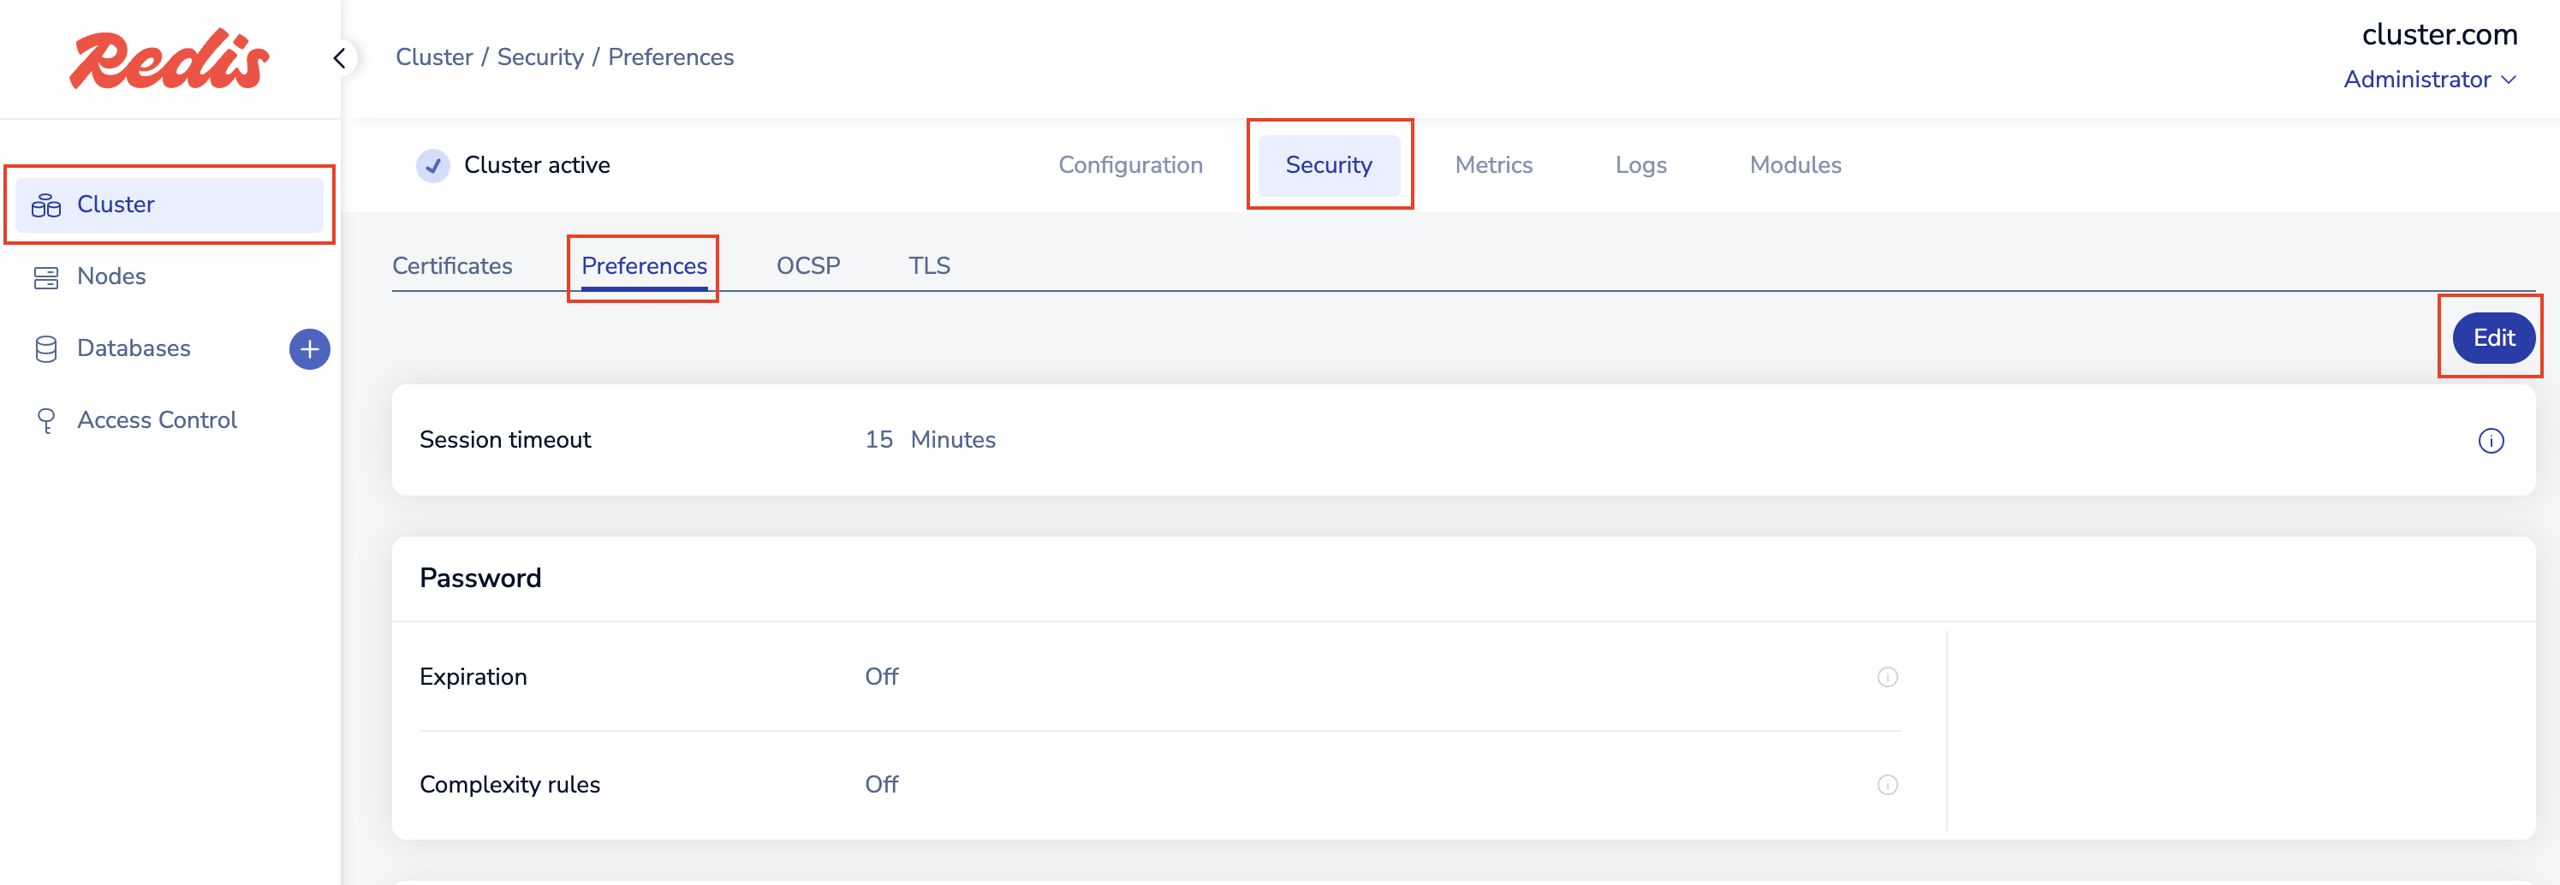Click the Session timeout label
The width and height of the screenshot is (2560, 885).
pos(505,440)
